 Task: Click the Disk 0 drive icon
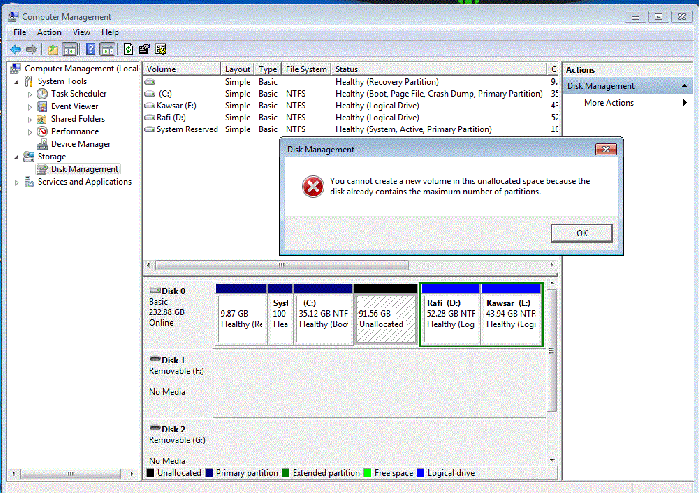(x=155, y=290)
